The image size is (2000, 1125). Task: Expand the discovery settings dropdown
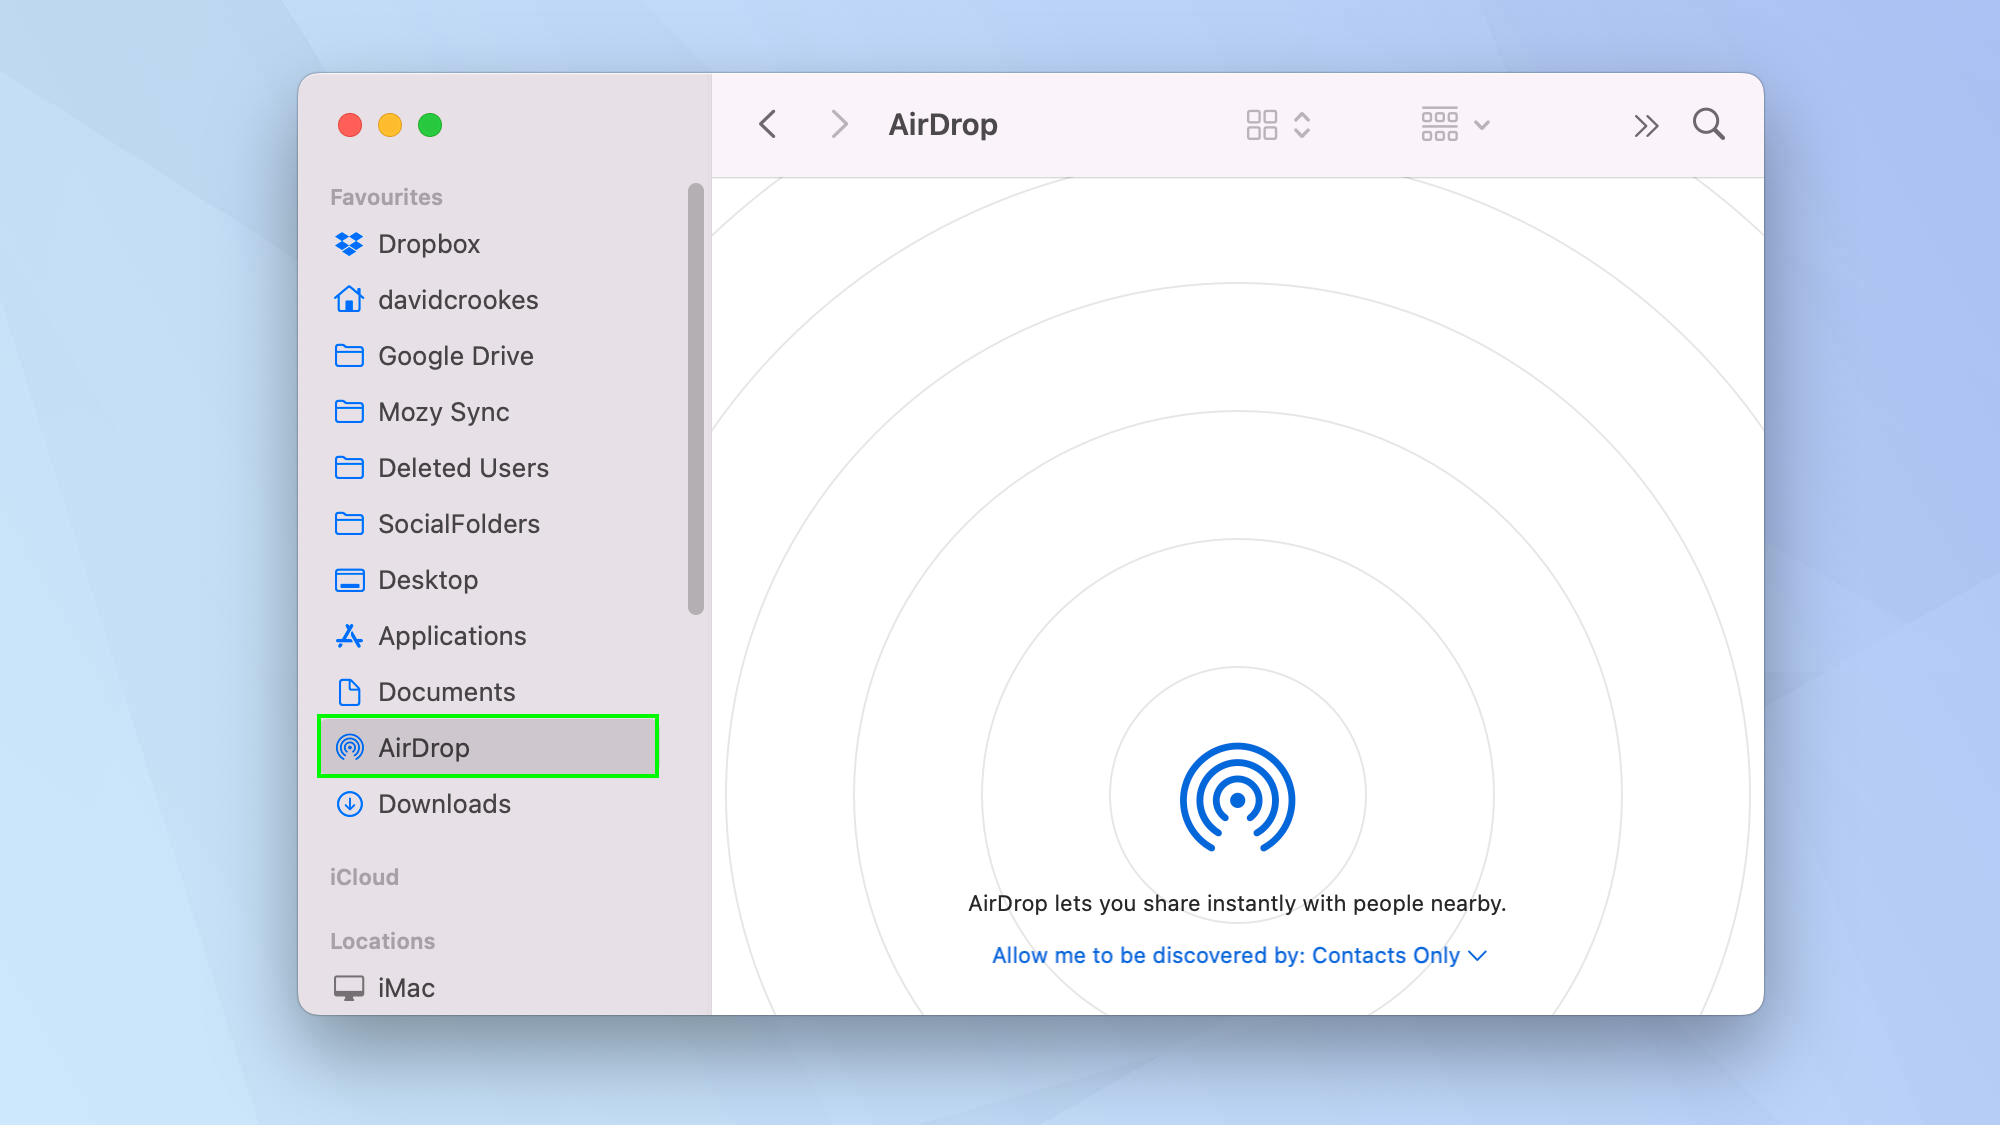point(1477,955)
